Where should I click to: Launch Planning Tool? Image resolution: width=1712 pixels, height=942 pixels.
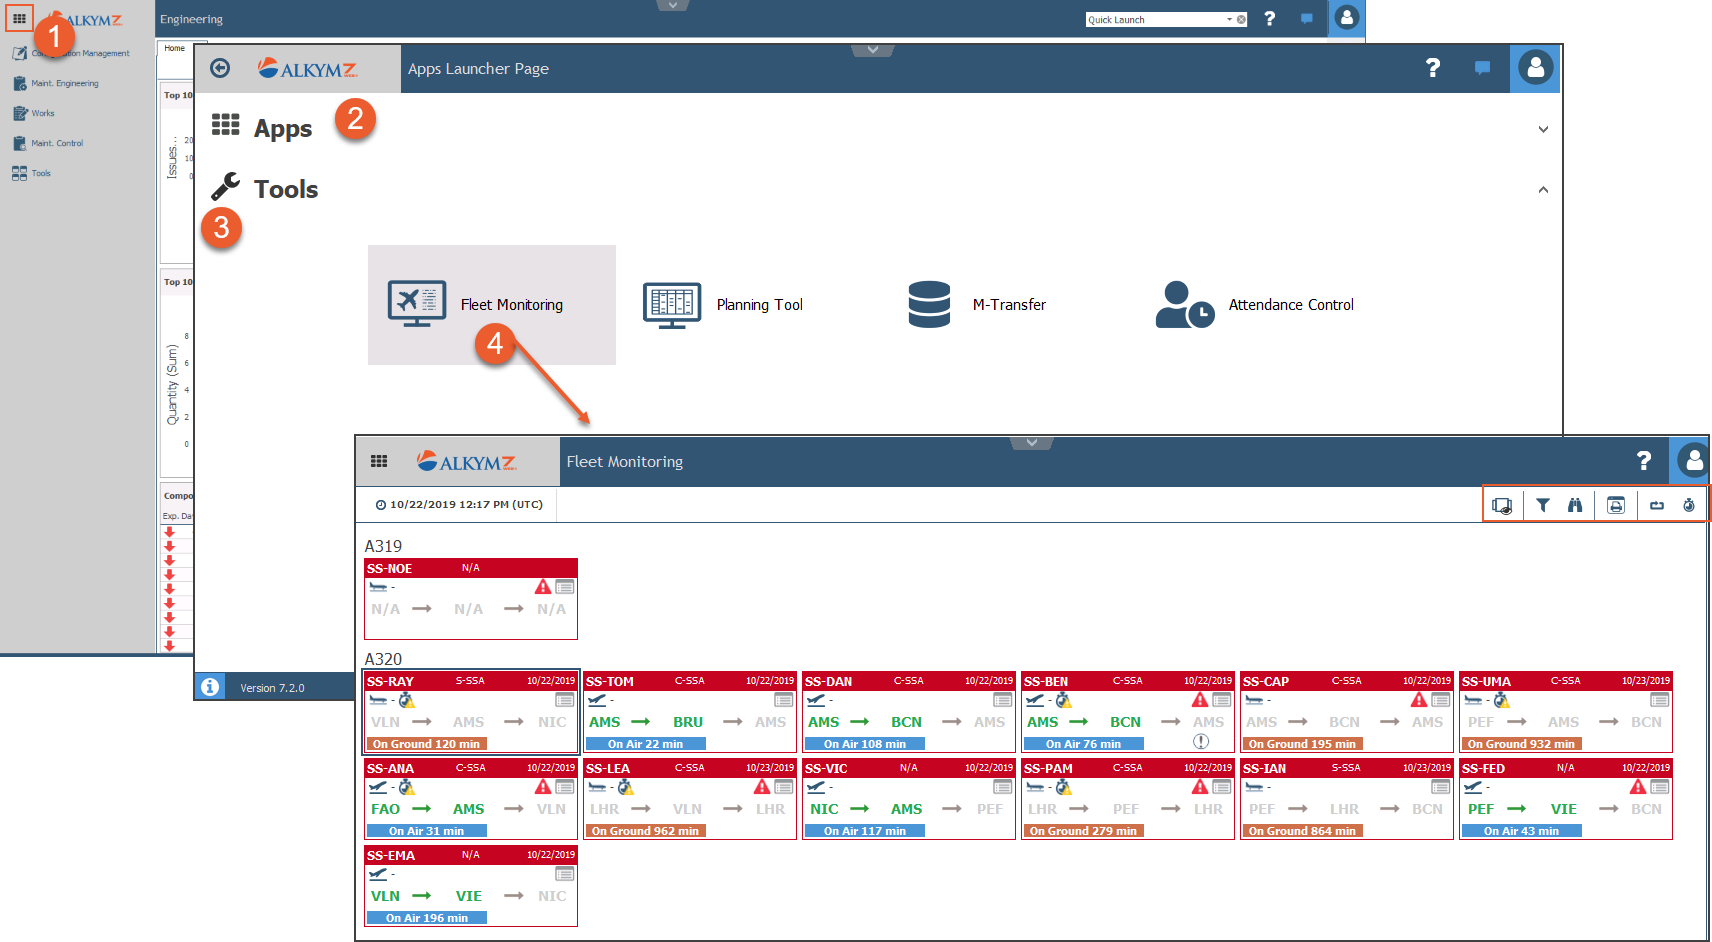point(723,305)
